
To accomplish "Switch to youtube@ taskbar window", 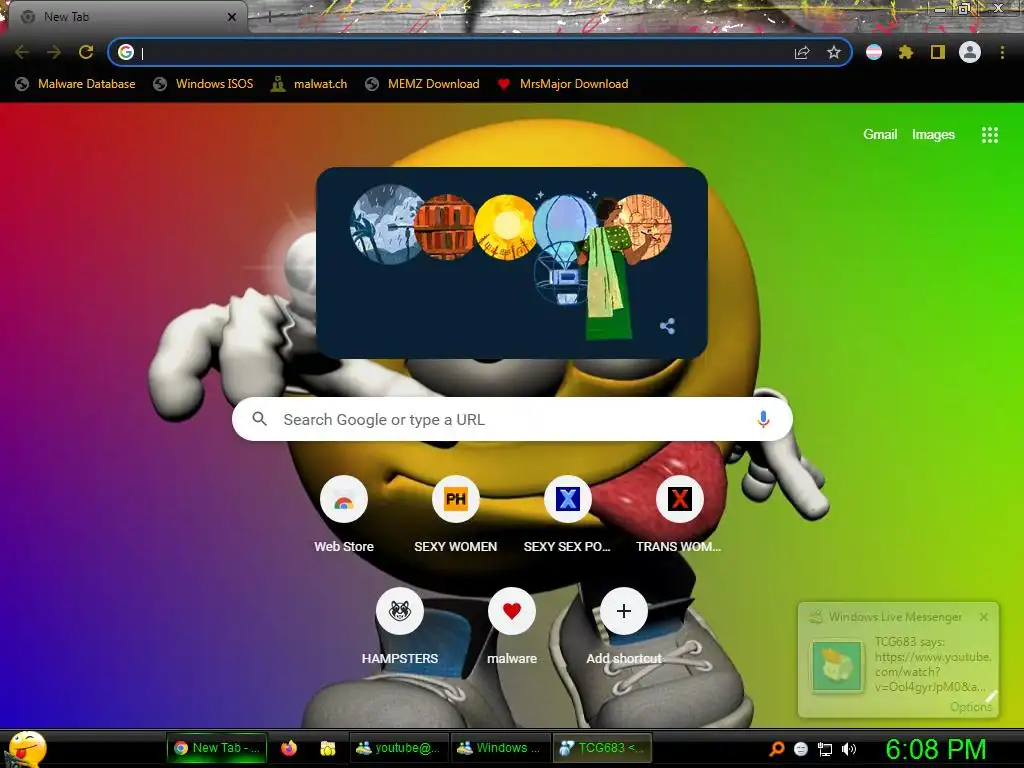I will tap(398, 748).
